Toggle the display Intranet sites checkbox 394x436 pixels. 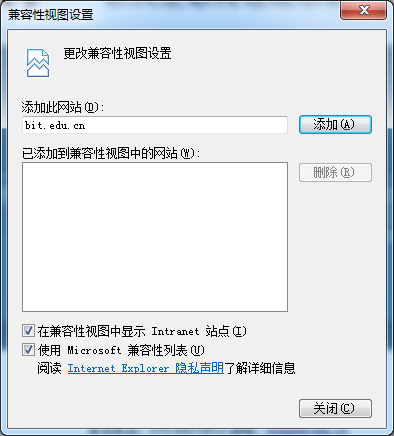[x=28, y=331]
